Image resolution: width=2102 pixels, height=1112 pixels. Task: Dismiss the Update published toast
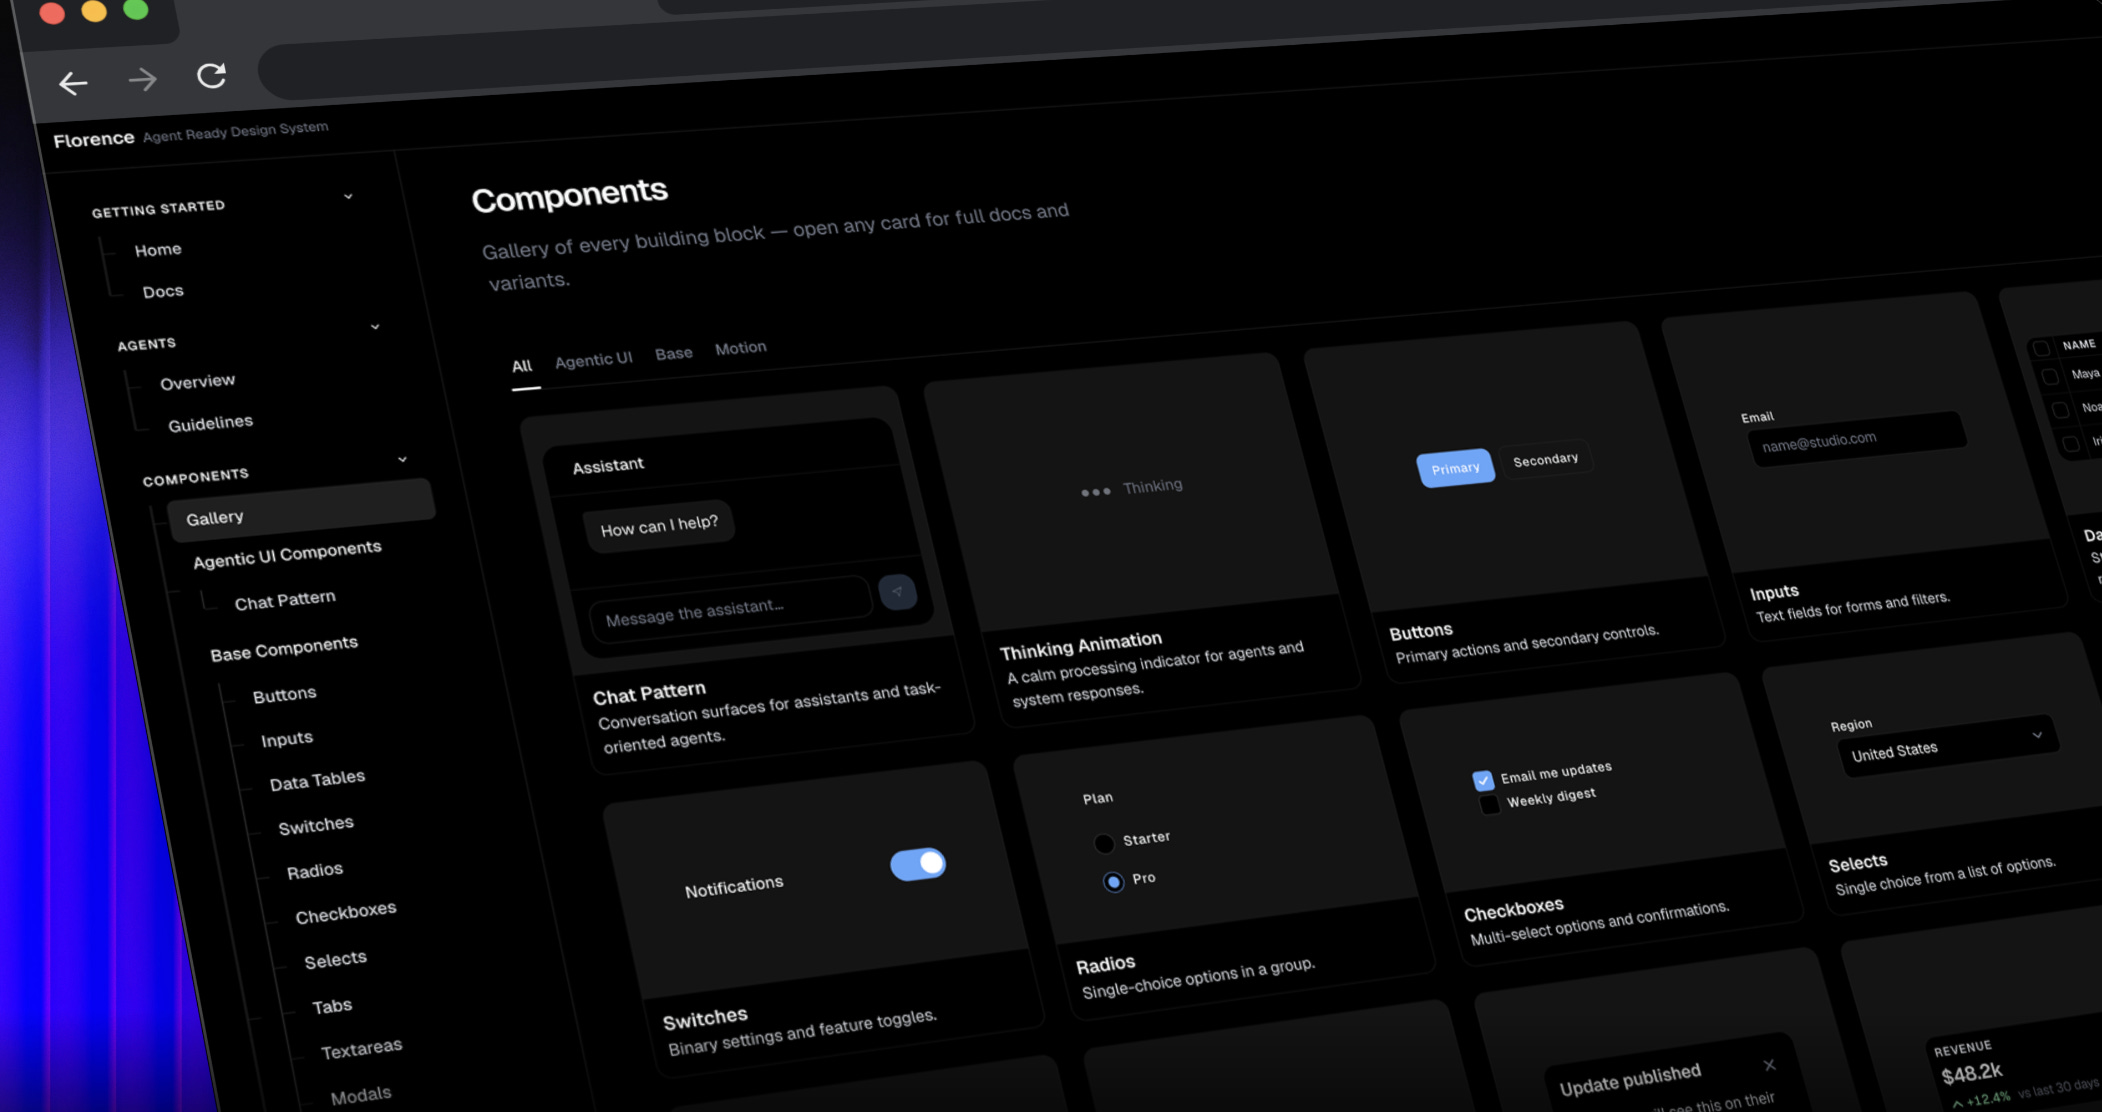click(x=1769, y=1065)
